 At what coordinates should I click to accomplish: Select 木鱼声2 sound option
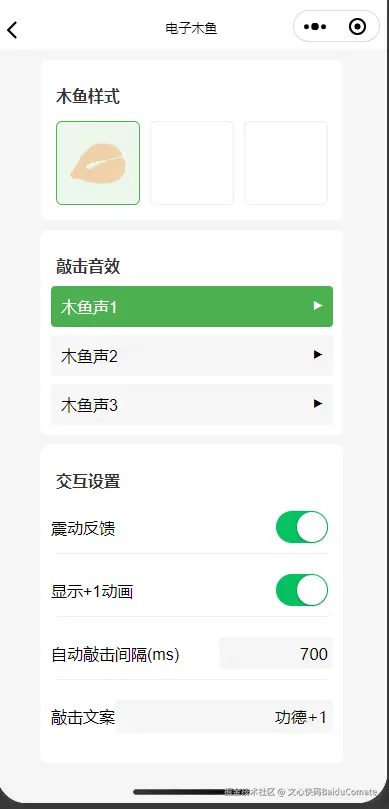click(192, 355)
